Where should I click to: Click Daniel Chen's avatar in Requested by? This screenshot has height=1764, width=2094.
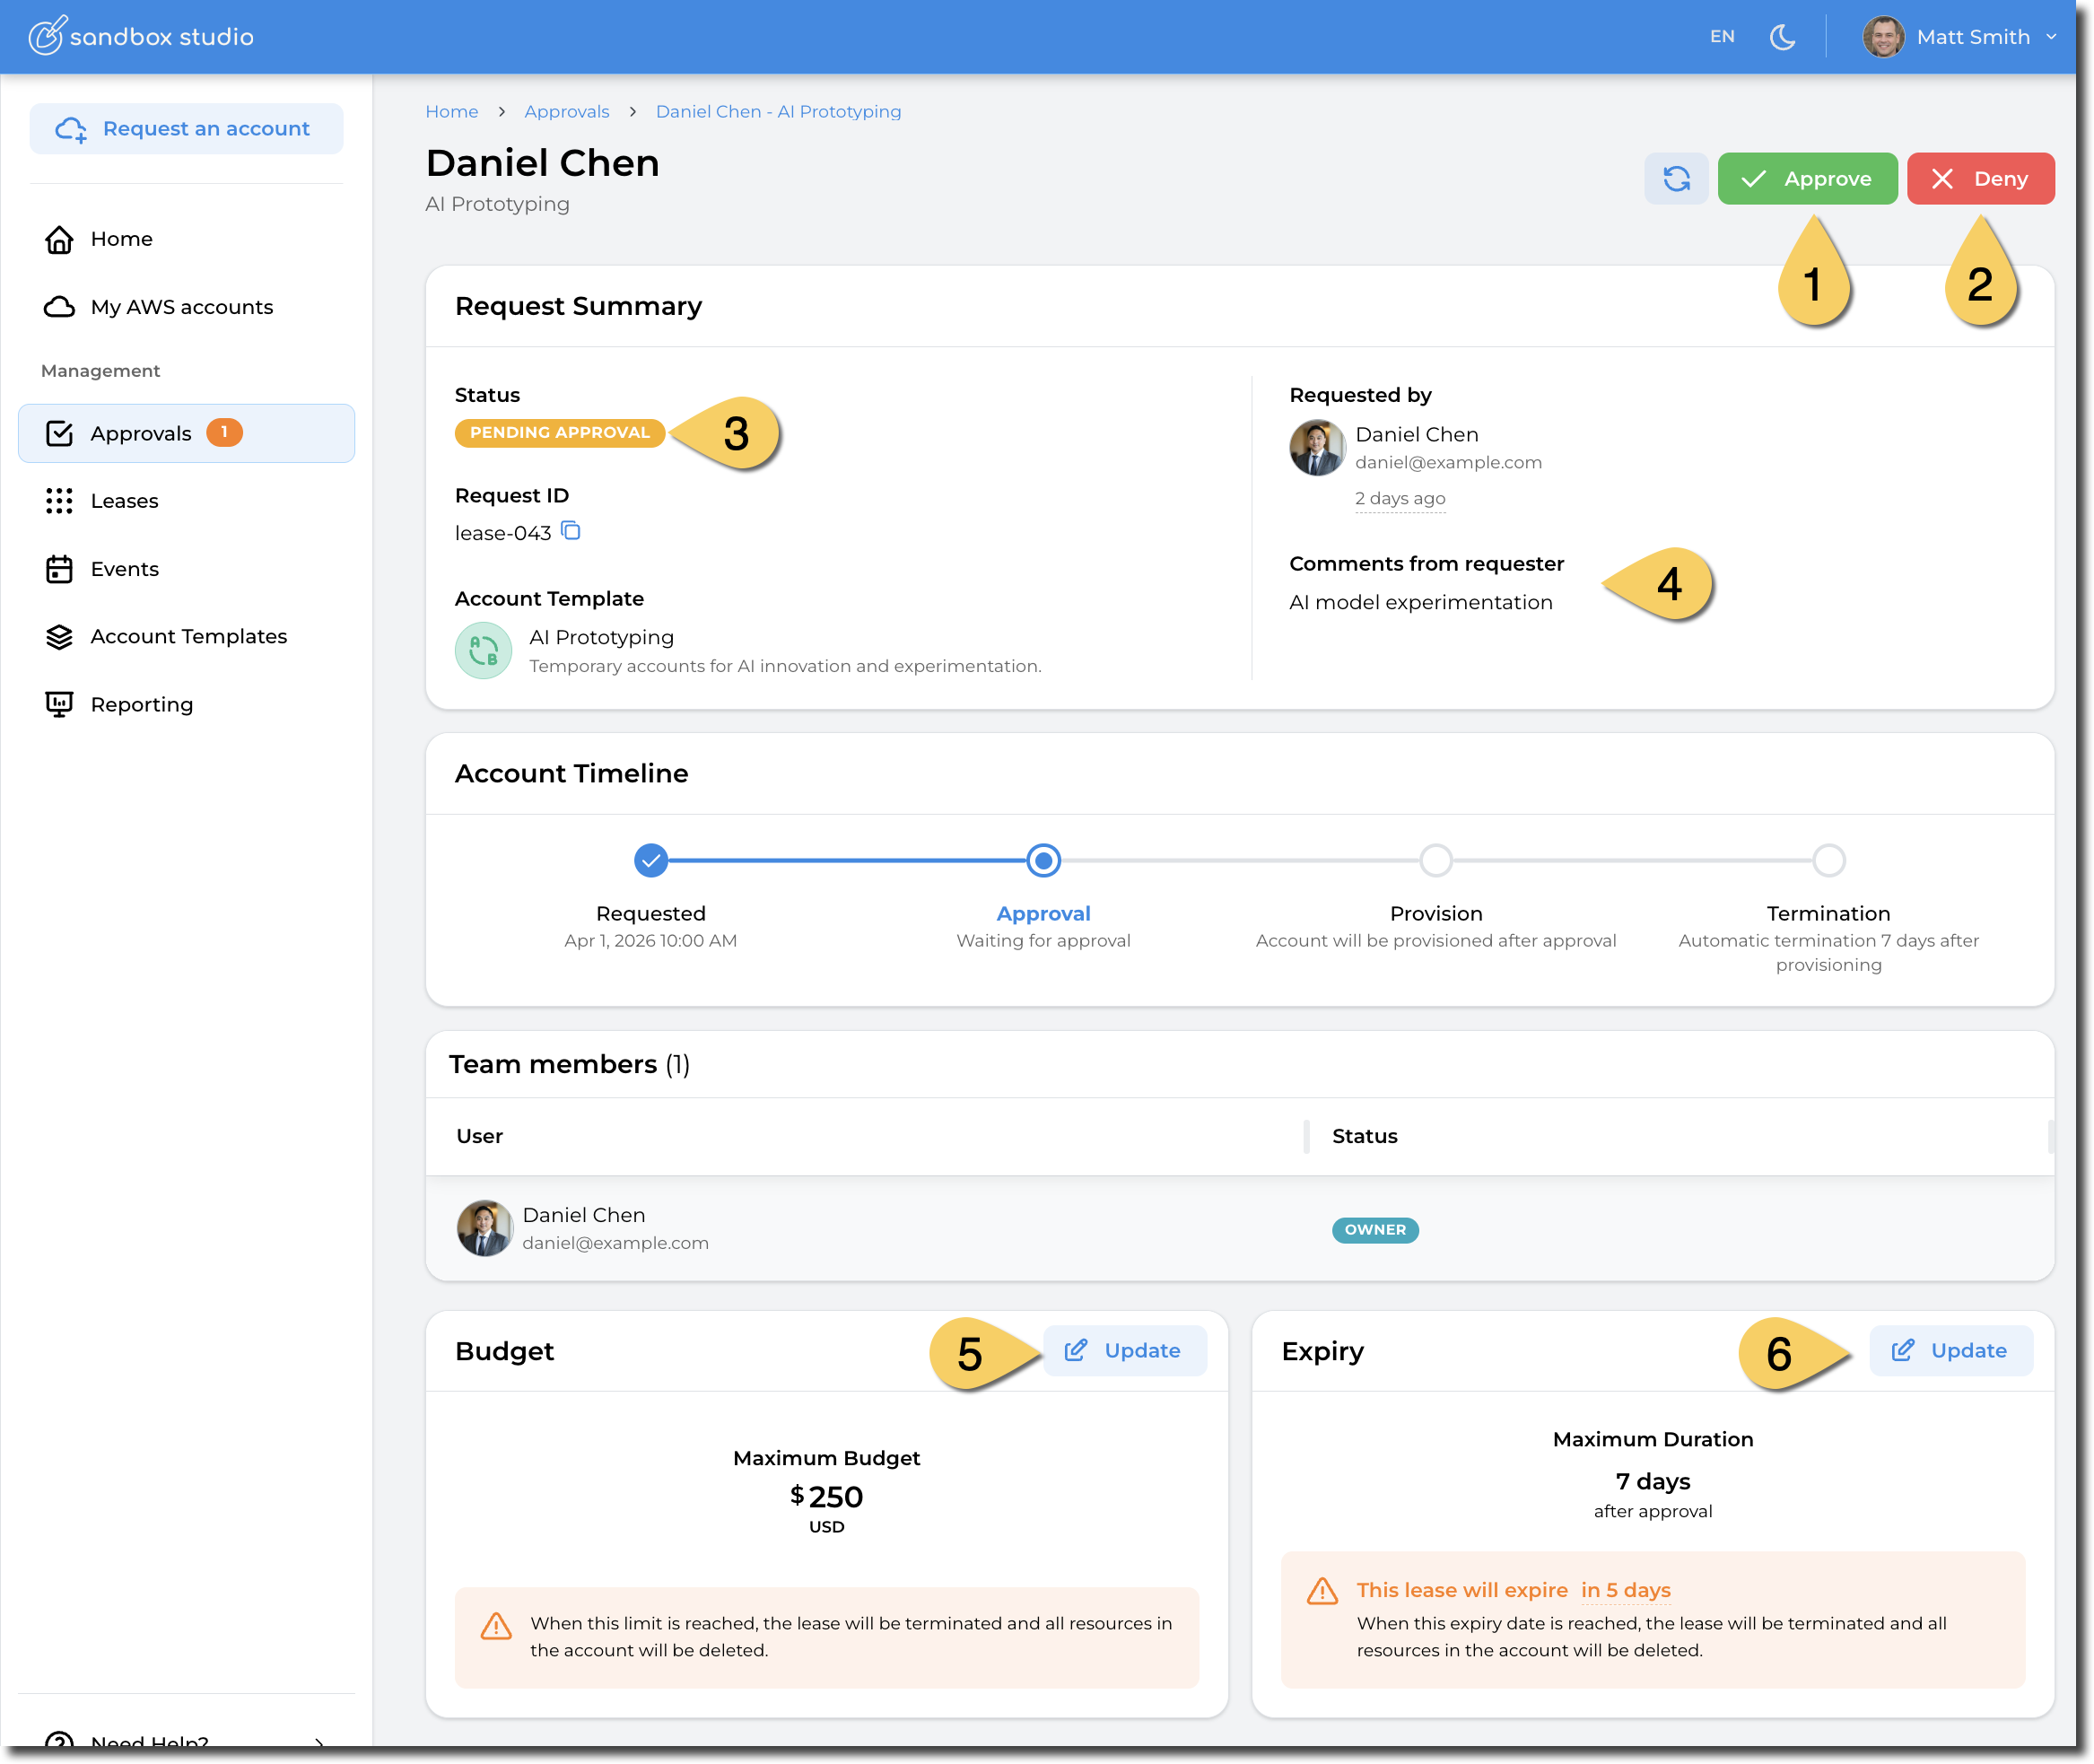[1317, 448]
